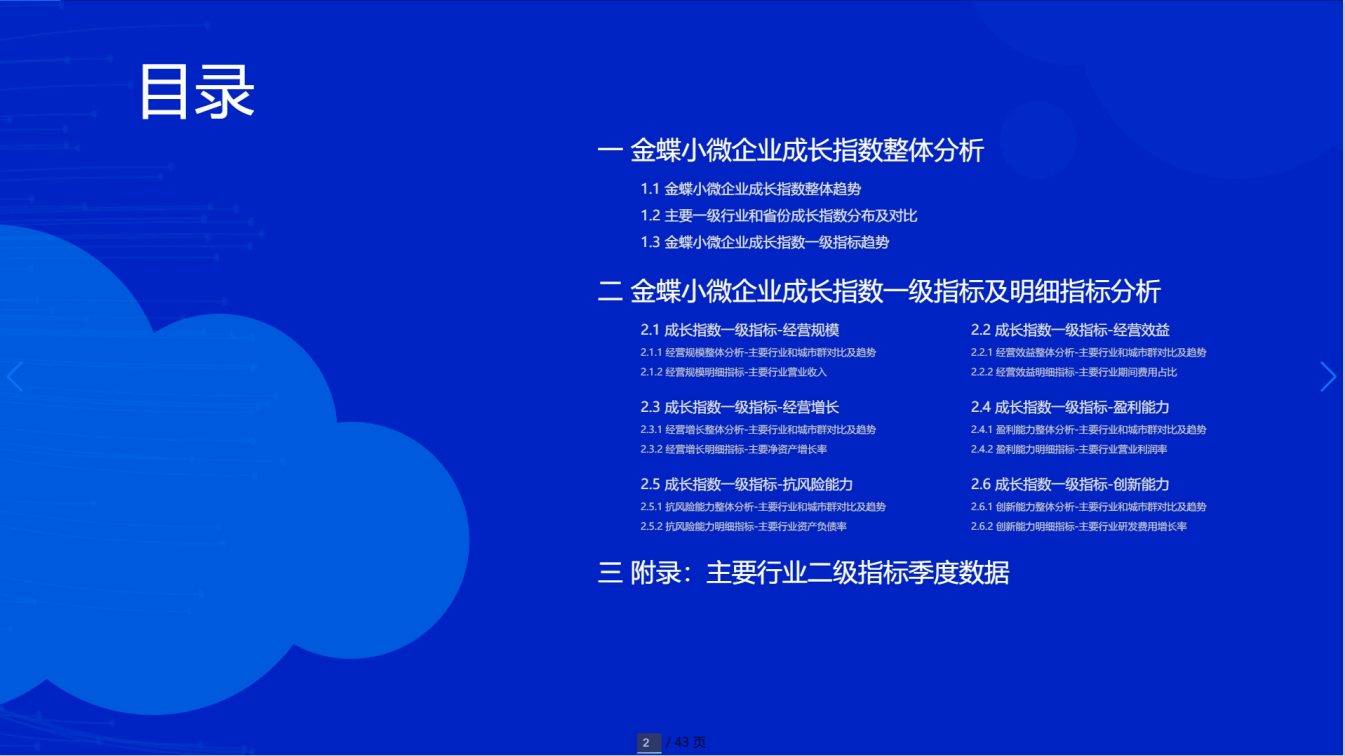
Task: Open 1.3 金蝶小微企业成长指数一级指标趋势
Action: click(x=765, y=242)
